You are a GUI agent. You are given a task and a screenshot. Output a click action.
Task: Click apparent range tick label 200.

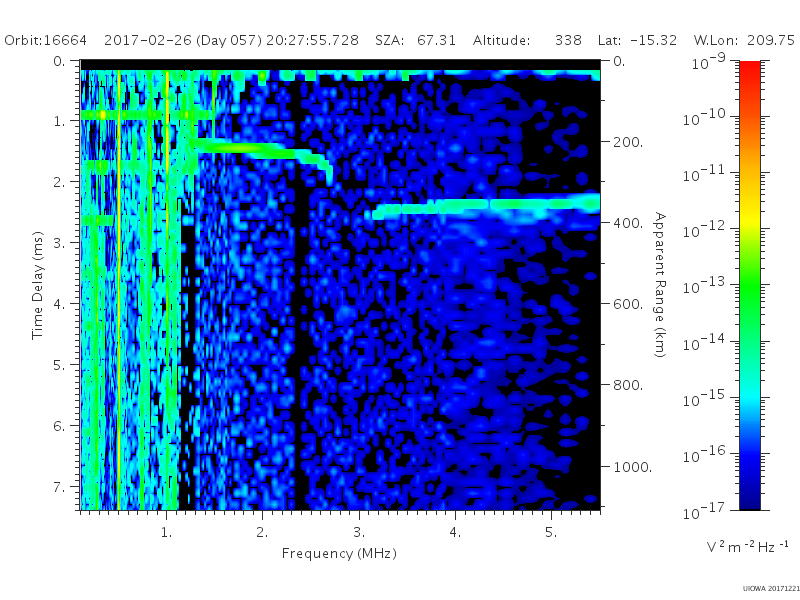(x=628, y=142)
